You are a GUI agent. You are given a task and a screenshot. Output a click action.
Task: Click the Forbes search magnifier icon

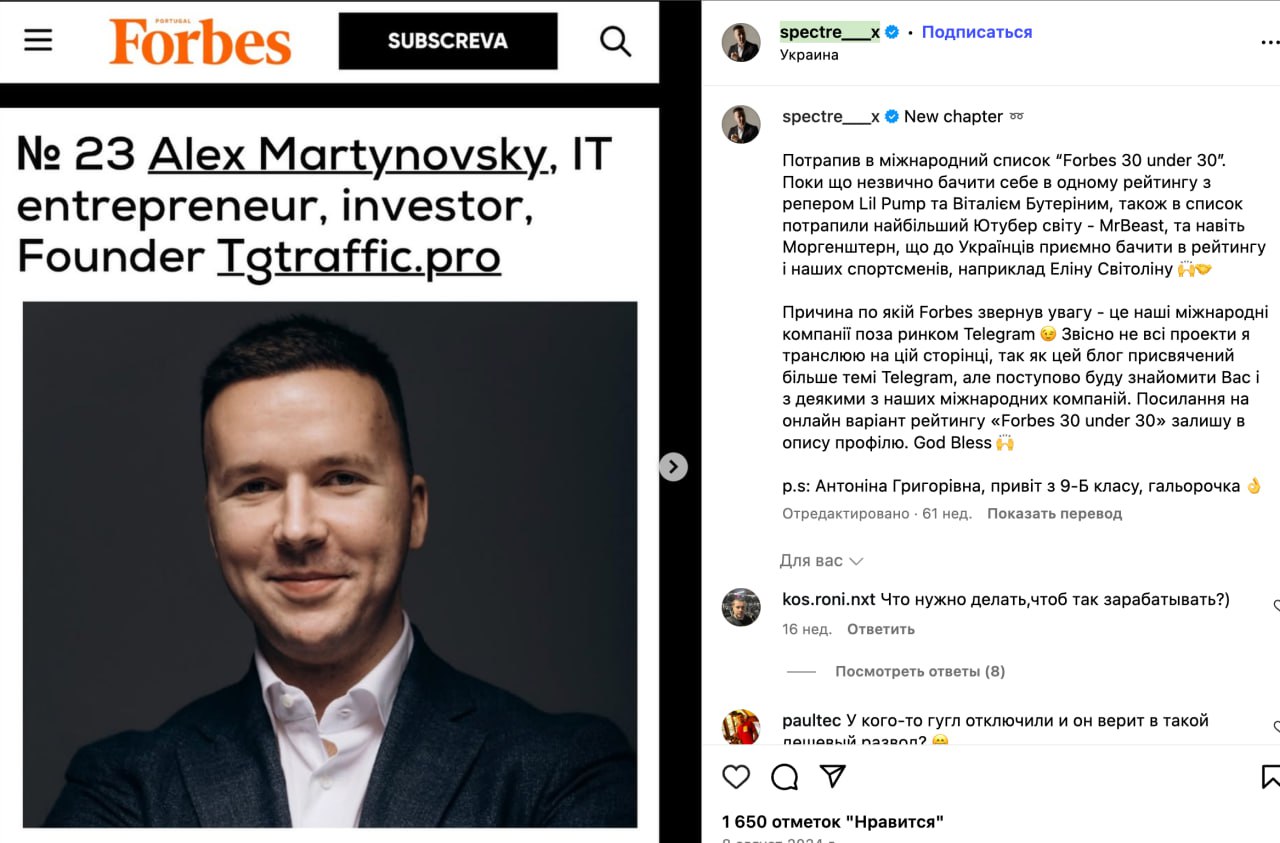[615, 41]
